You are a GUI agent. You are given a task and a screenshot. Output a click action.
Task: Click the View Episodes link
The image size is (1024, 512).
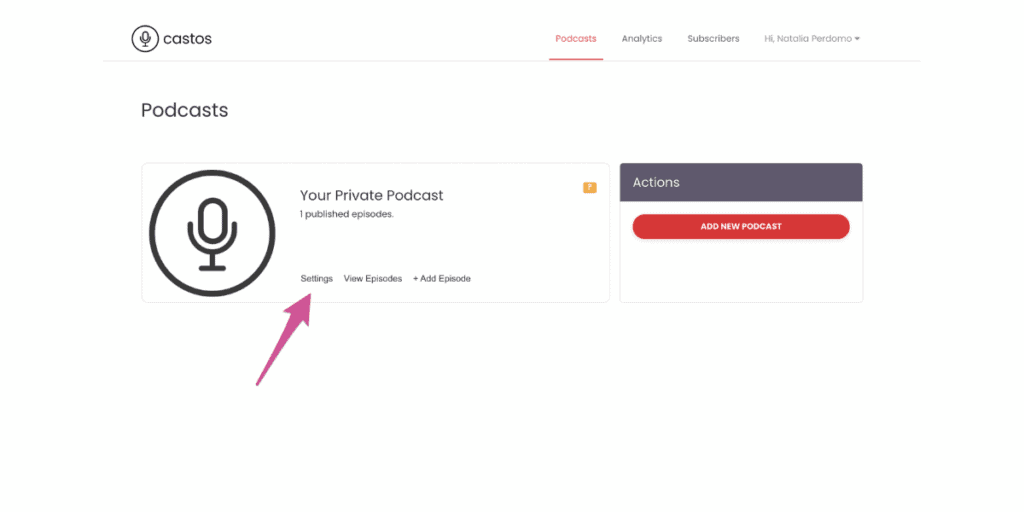(x=373, y=278)
